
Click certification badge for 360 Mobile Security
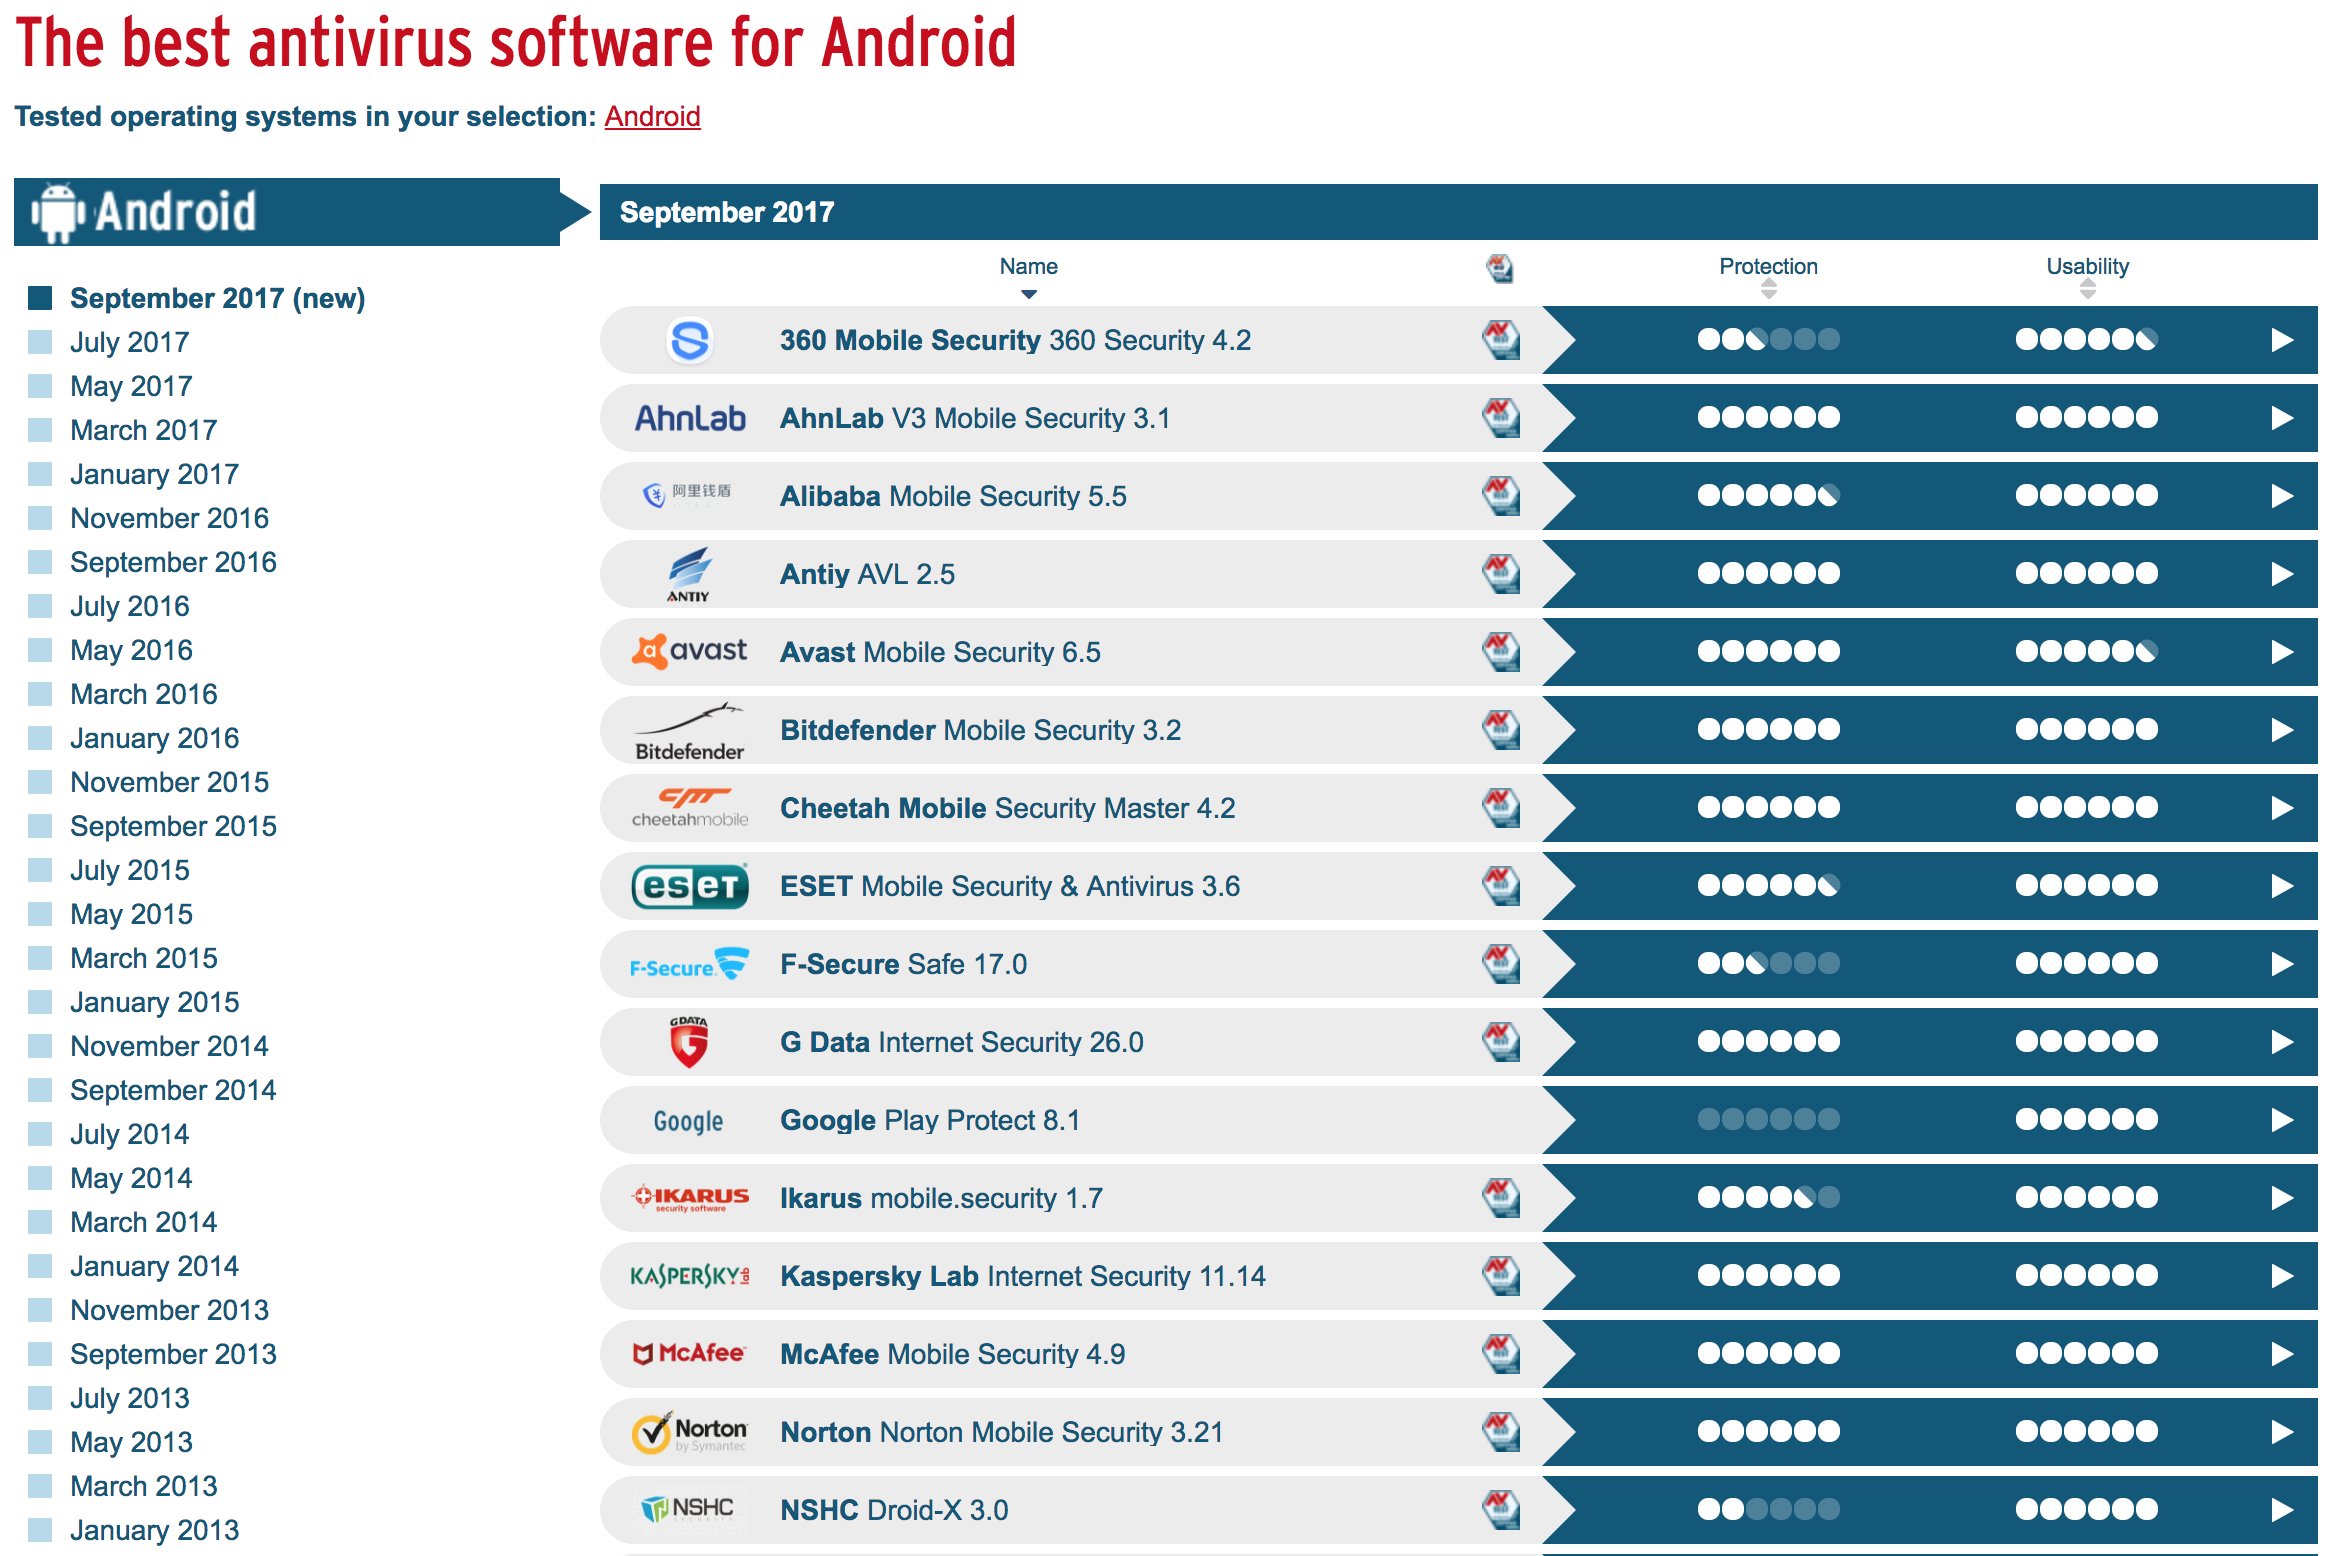coord(1501,340)
